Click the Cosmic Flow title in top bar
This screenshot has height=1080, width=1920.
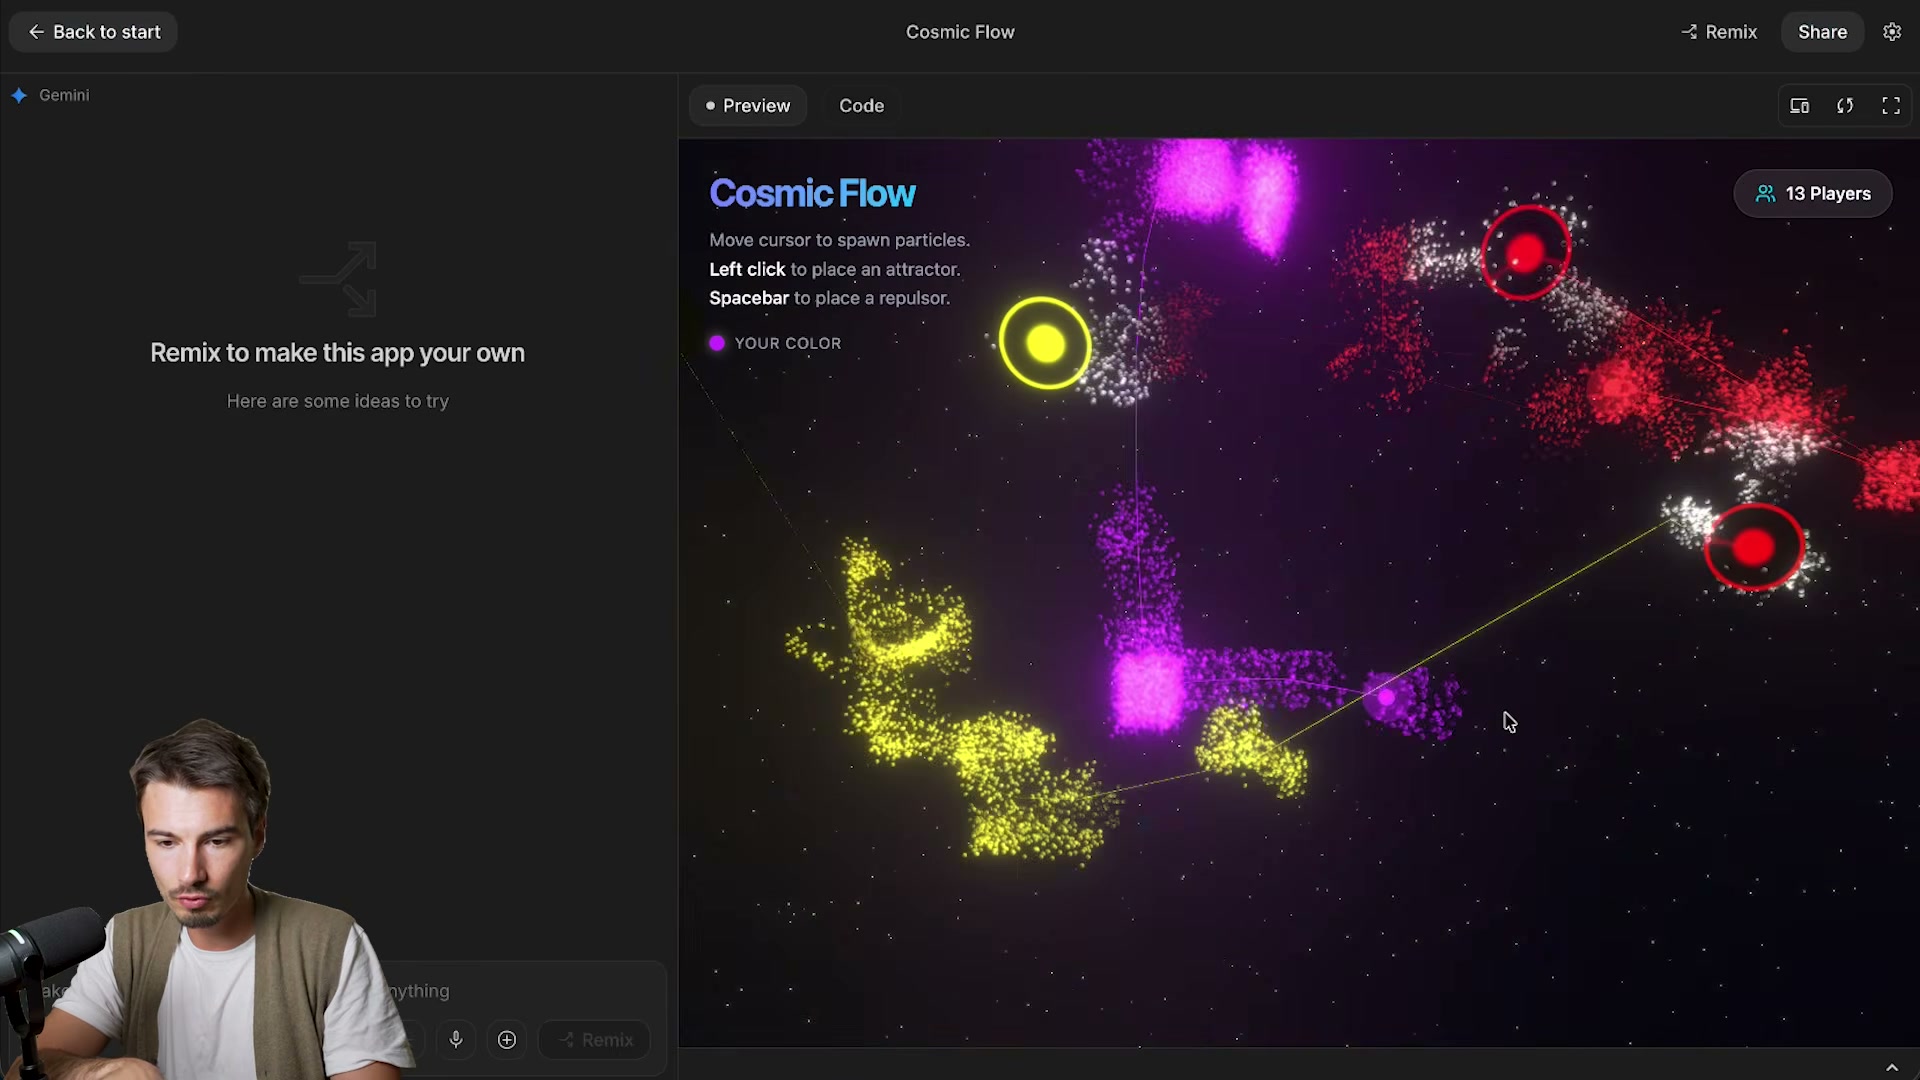pos(960,32)
